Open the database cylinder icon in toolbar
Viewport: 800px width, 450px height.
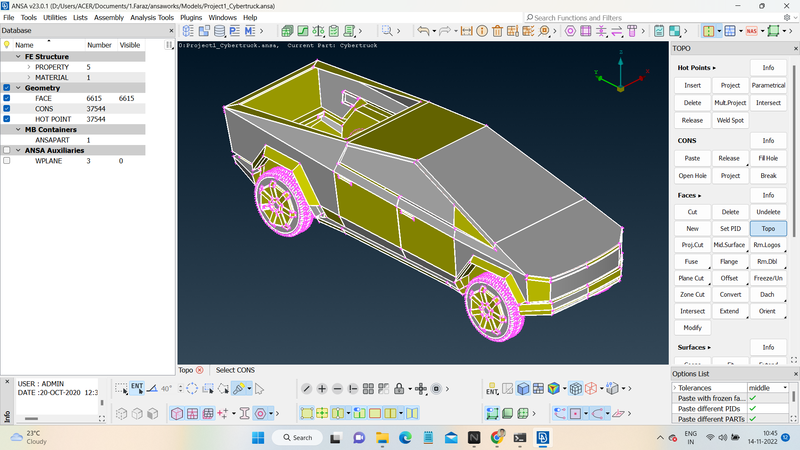click(219, 31)
